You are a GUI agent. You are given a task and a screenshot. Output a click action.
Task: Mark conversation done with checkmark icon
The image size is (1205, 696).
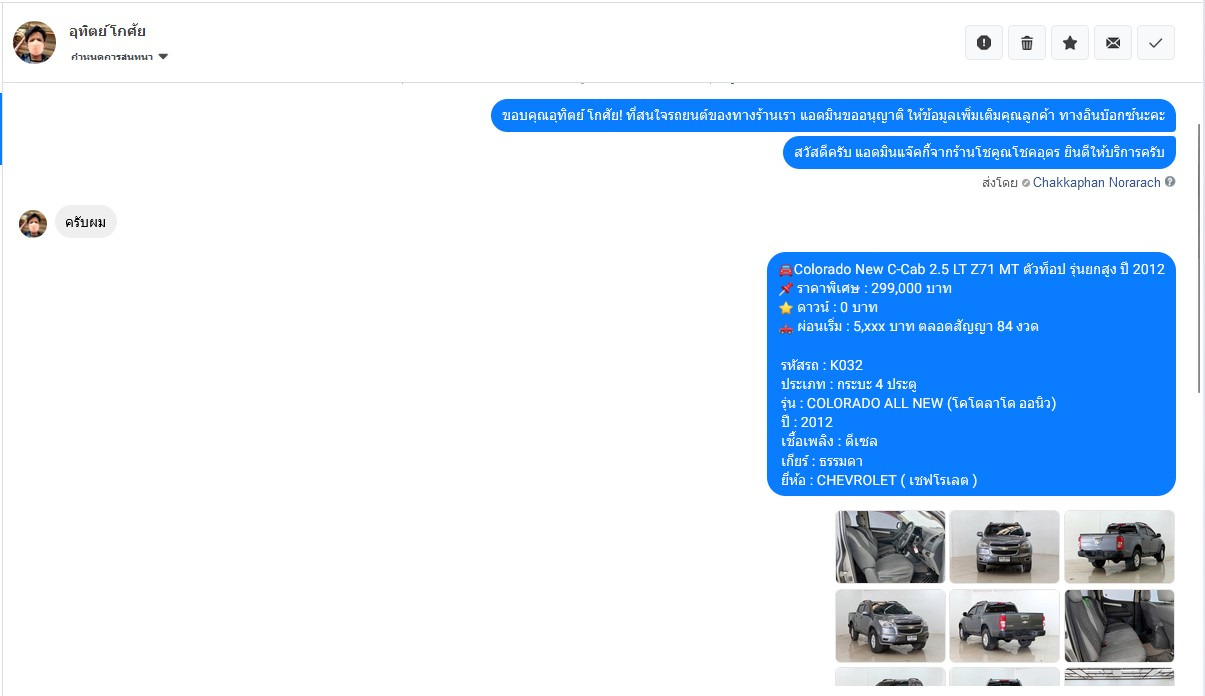[x=1156, y=43]
